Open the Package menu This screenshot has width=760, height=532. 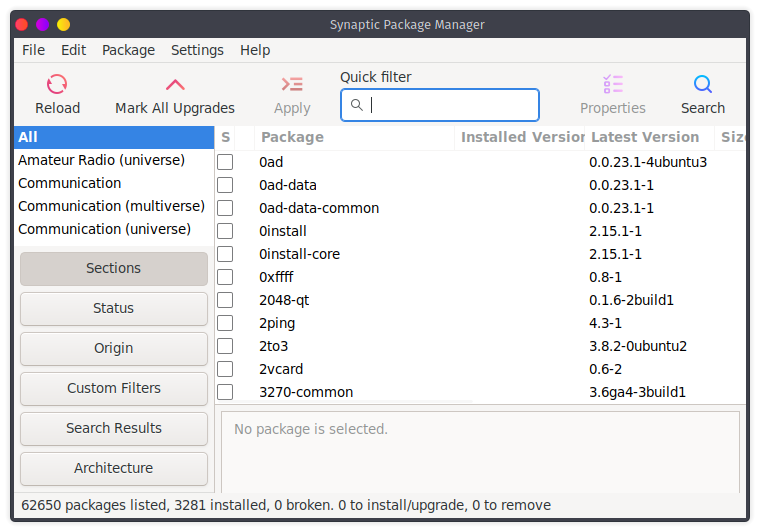coord(128,50)
